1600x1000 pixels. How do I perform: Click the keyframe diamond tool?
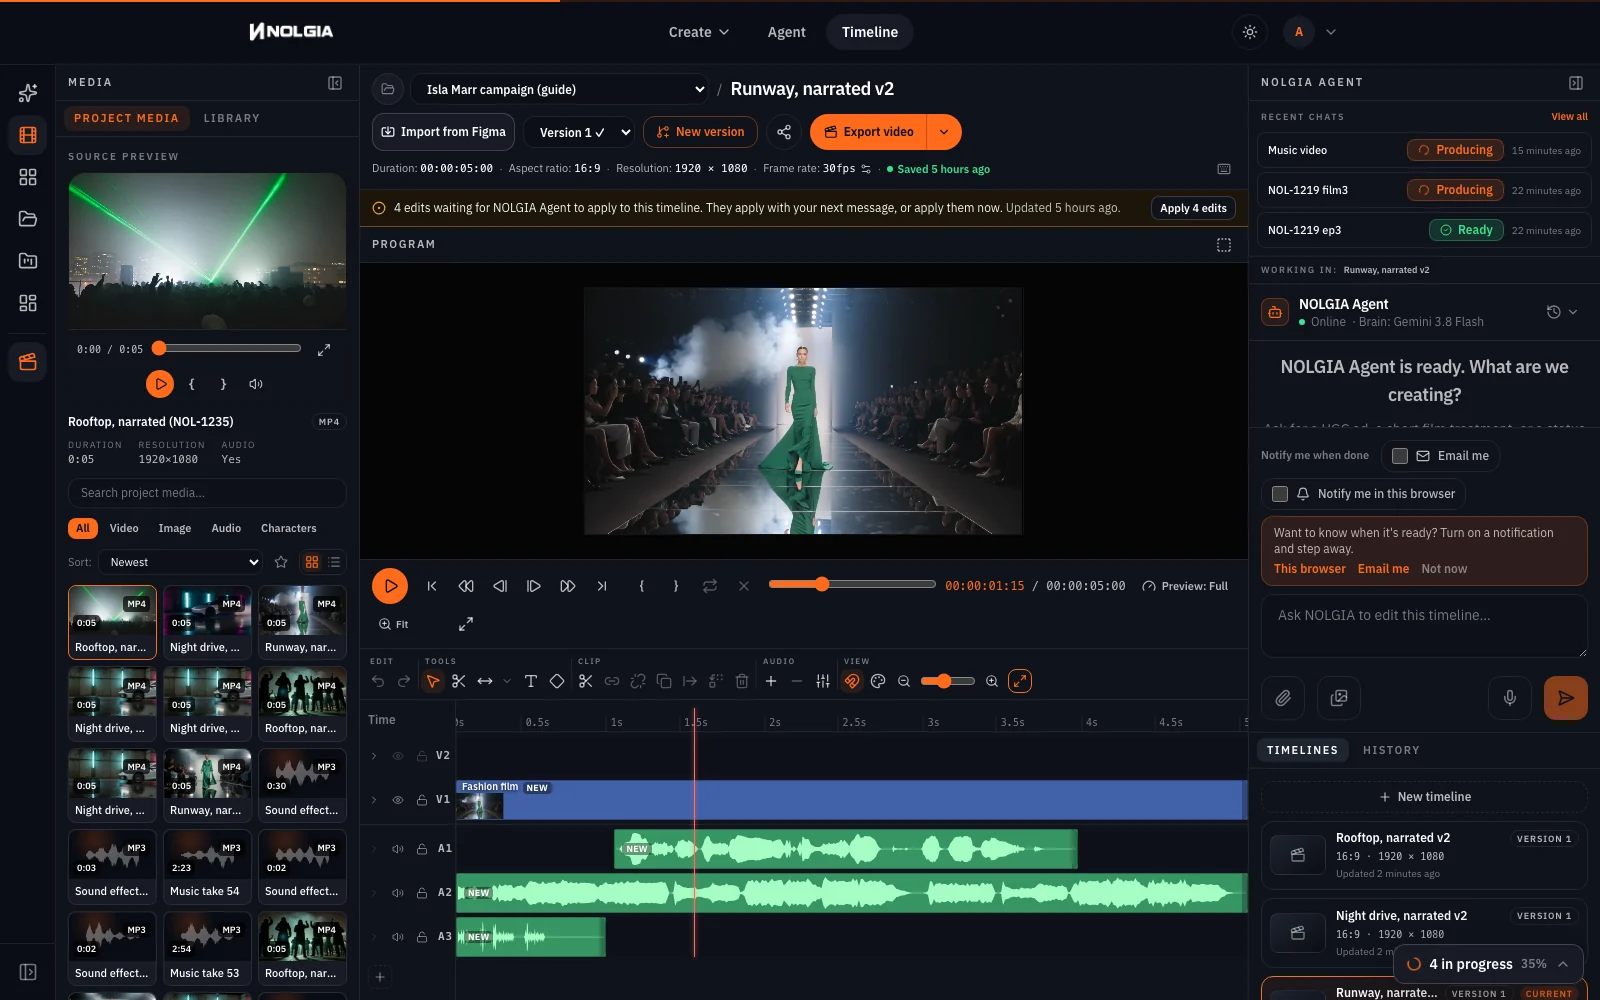click(557, 681)
